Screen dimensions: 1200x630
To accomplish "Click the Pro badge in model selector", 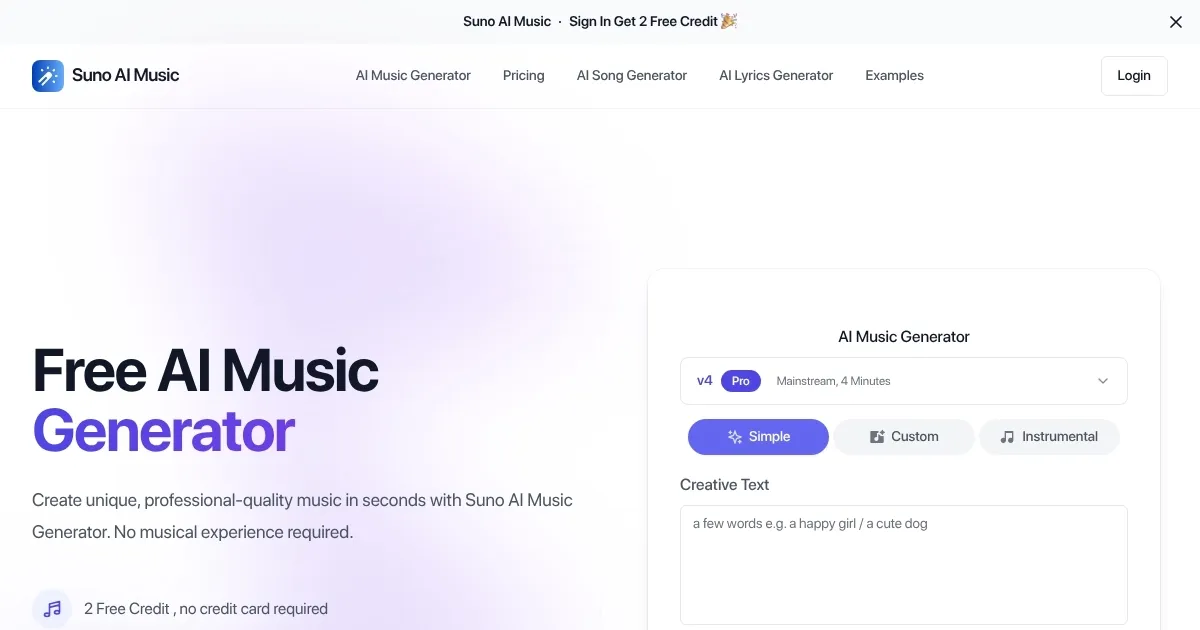I will click(741, 381).
